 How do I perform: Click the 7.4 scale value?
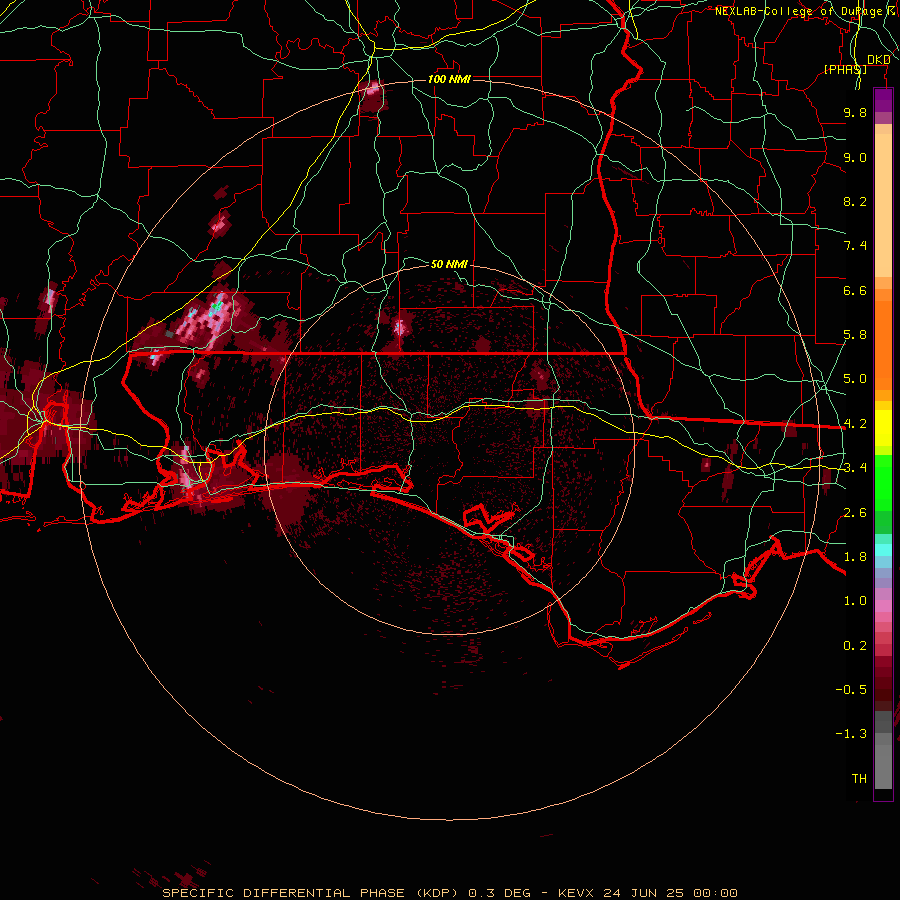point(855,246)
